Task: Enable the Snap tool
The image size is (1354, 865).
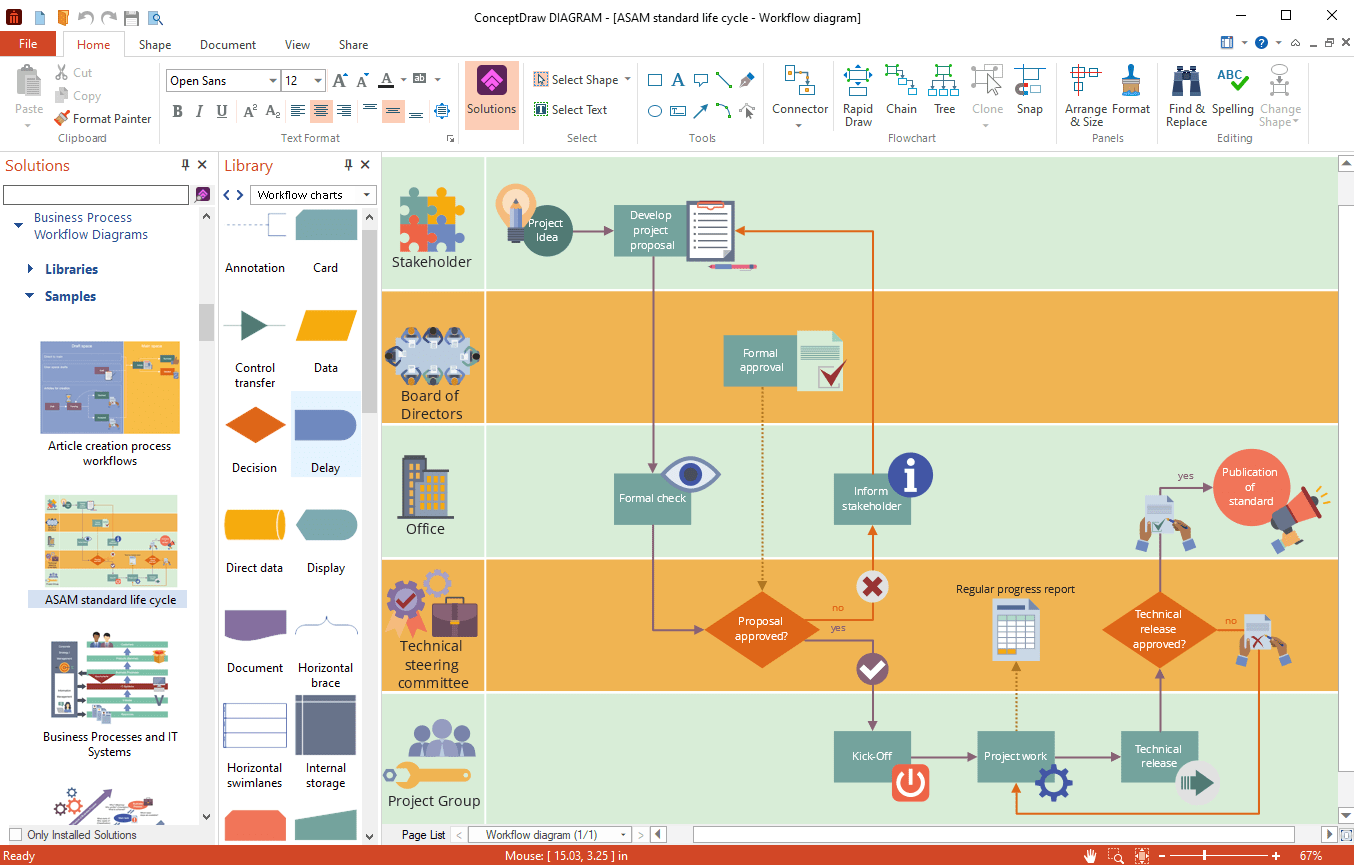Action: pos(1030,94)
